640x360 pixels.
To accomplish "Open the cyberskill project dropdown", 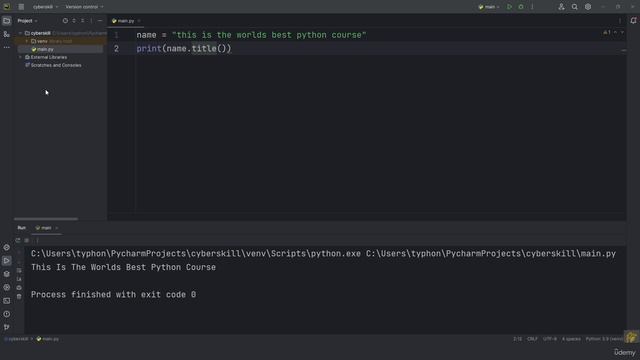I will tap(45, 7).
